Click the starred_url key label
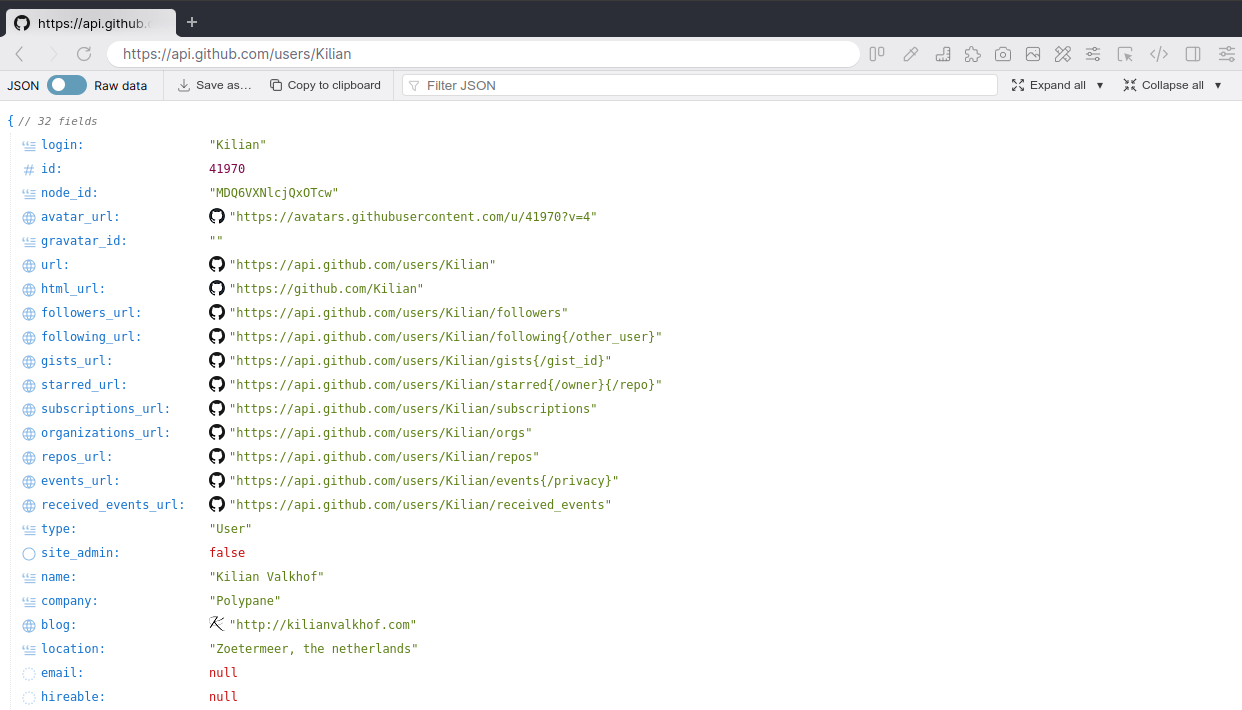This screenshot has height=710, width=1242. pyautogui.click(x=84, y=385)
